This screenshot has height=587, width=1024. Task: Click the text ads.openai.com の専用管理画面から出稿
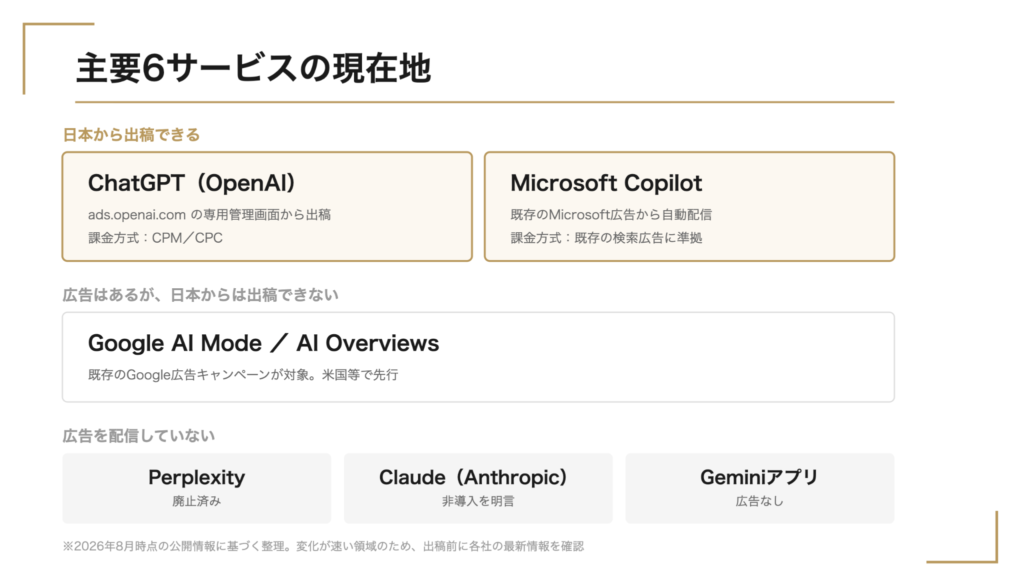pos(209,215)
